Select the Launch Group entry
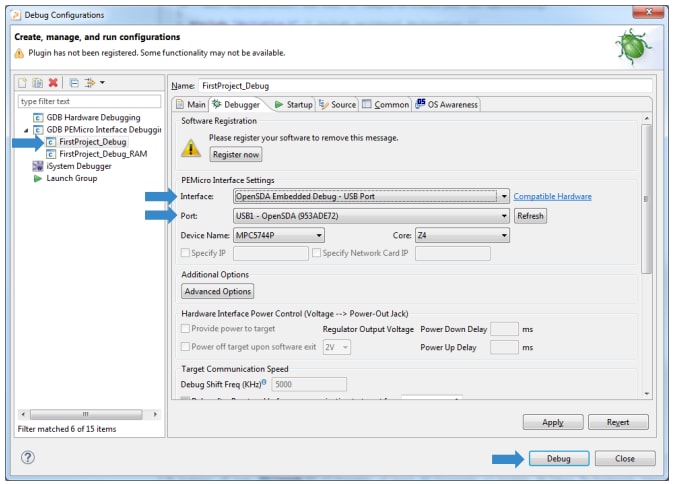This screenshot has height=484, width=673. [71, 178]
